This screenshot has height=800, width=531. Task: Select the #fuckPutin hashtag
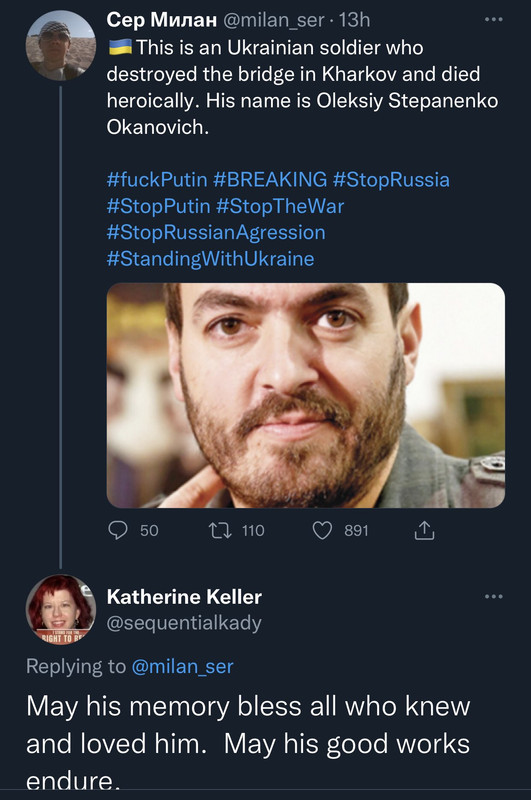coord(157,180)
